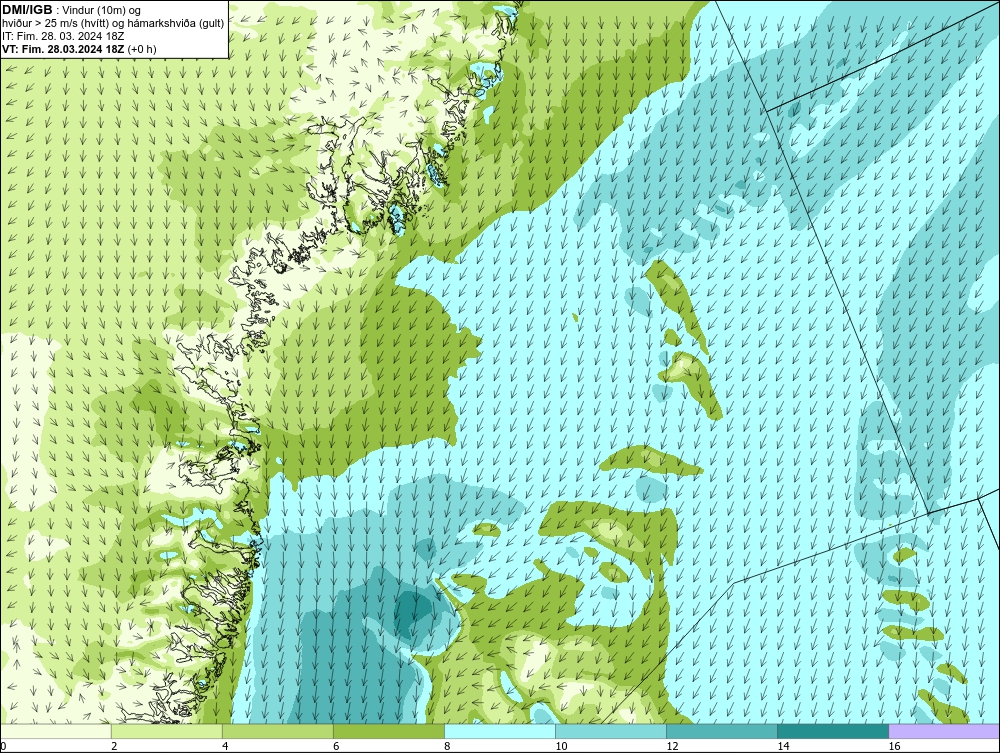The image size is (1000, 753).
Task: Click the legend label '12'
Action: point(672,746)
